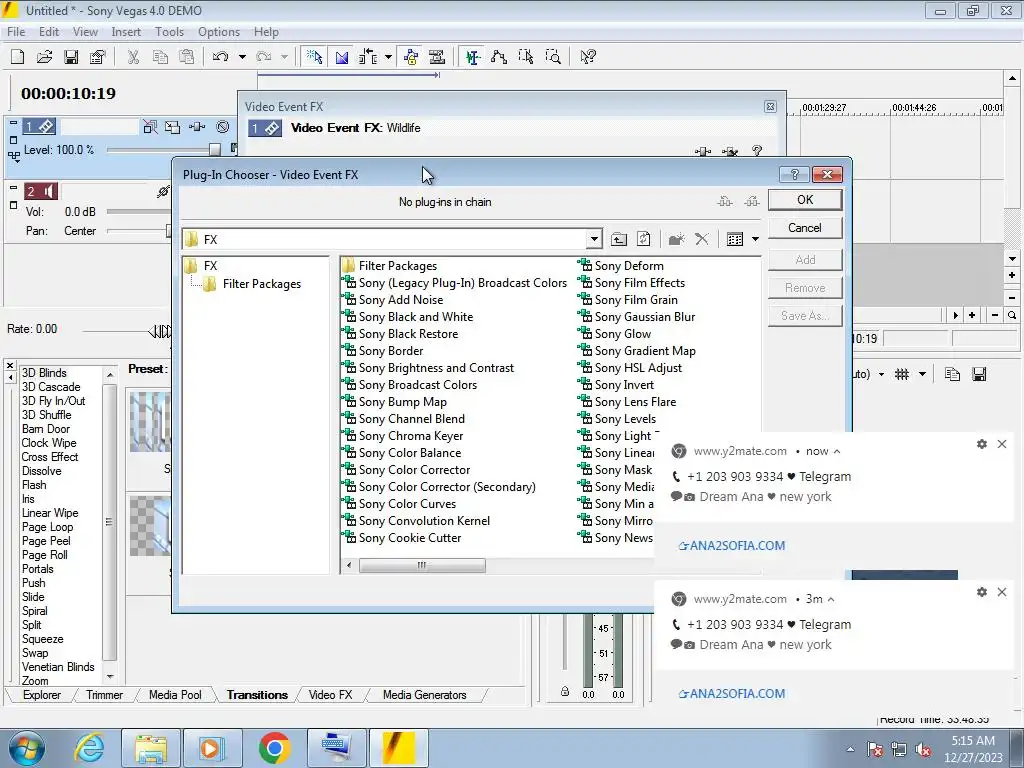Click the New Folder icon in Plug-In Chooser

pos(677,239)
